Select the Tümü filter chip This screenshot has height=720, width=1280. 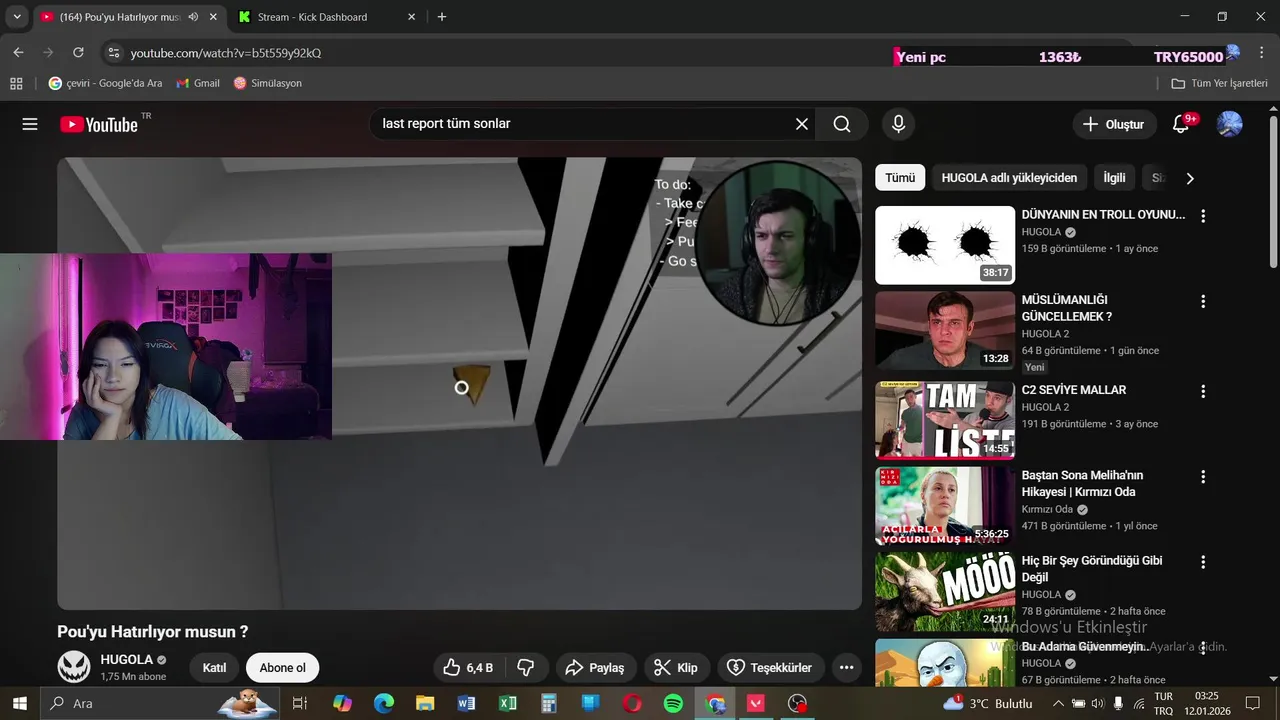tap(900, 178)
